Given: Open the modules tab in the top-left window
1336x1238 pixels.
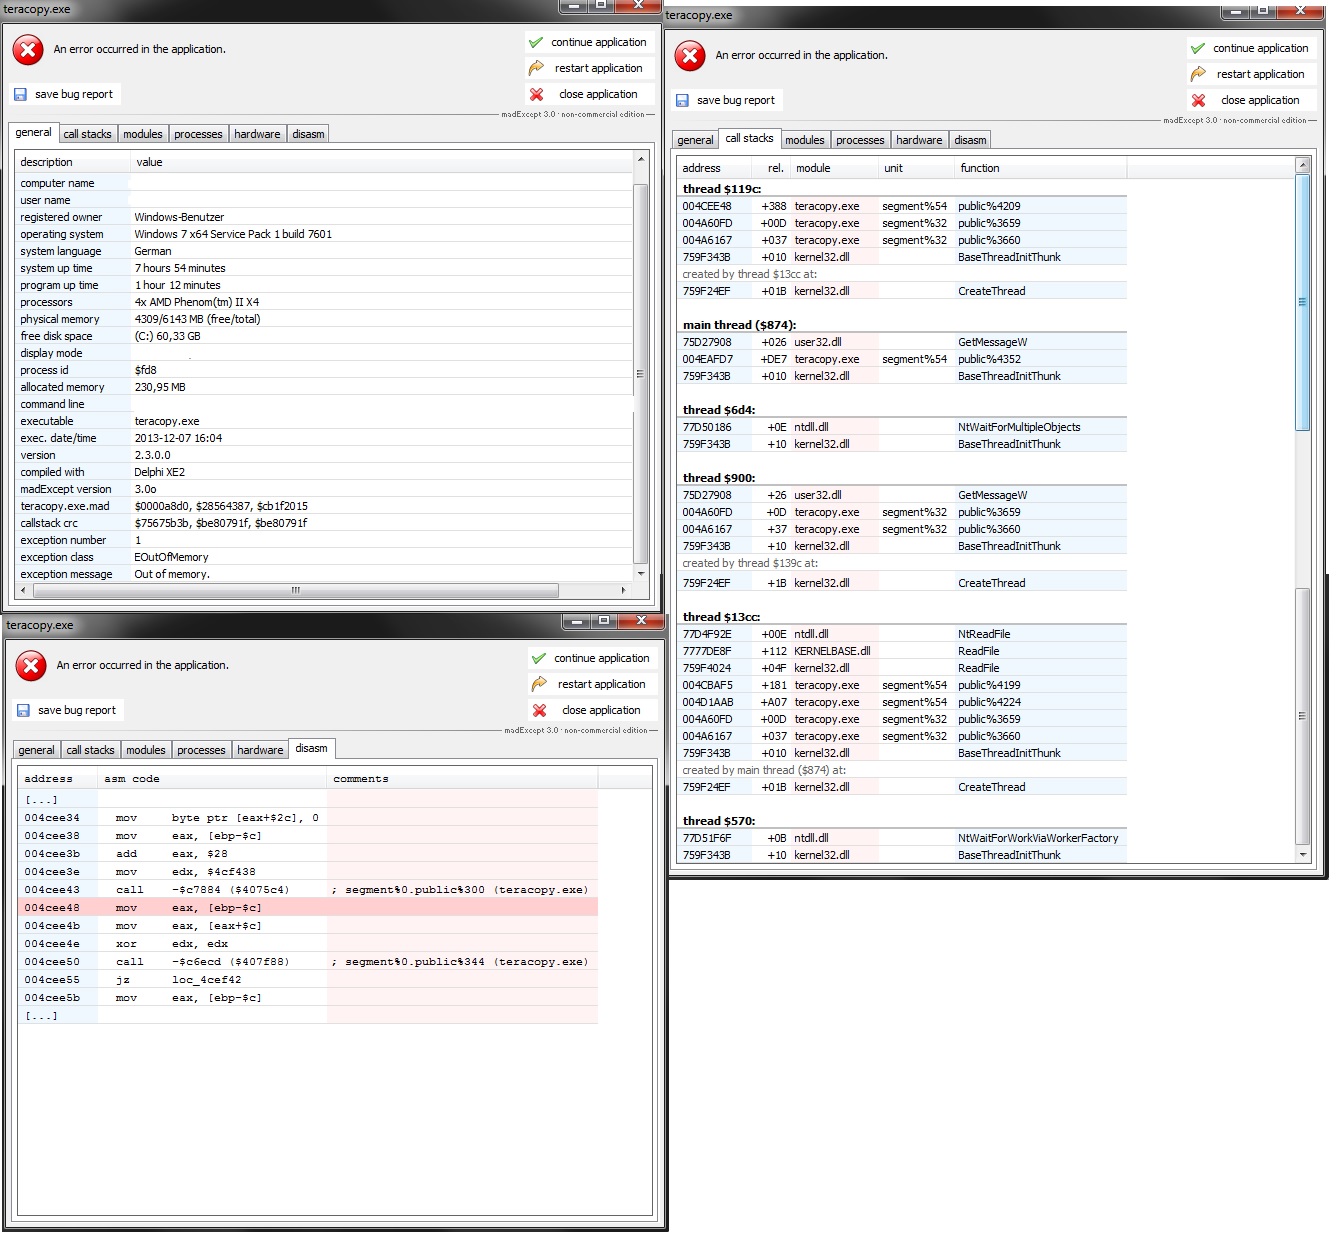Looking at the screenshot, I should tap(143, 134).
